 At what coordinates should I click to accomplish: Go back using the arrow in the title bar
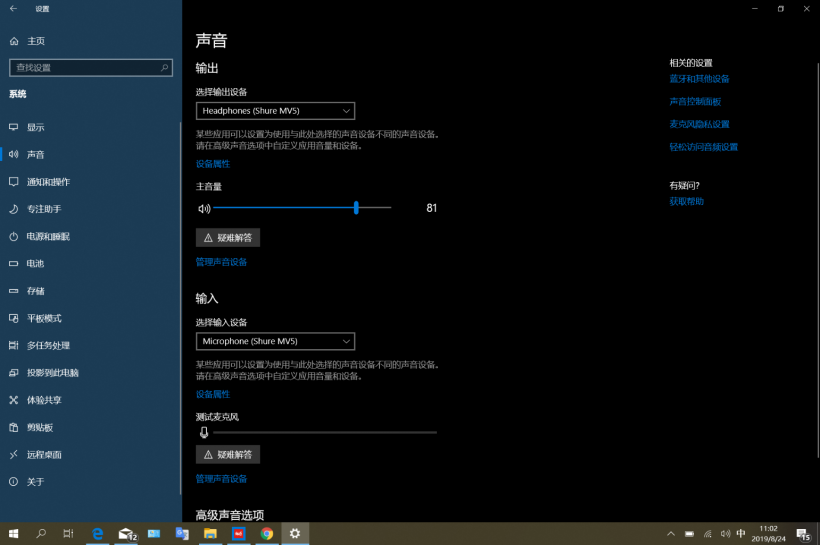pos(13,8)
